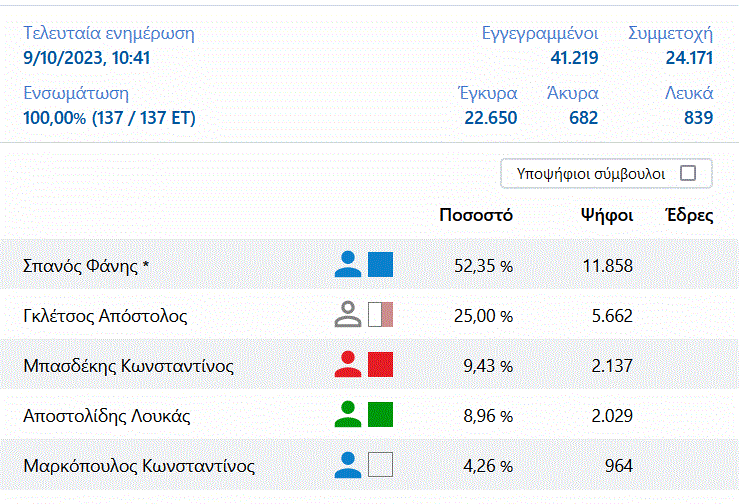Open candidate Αποστολίδης Λουκάς row

[x=106, y=416]
